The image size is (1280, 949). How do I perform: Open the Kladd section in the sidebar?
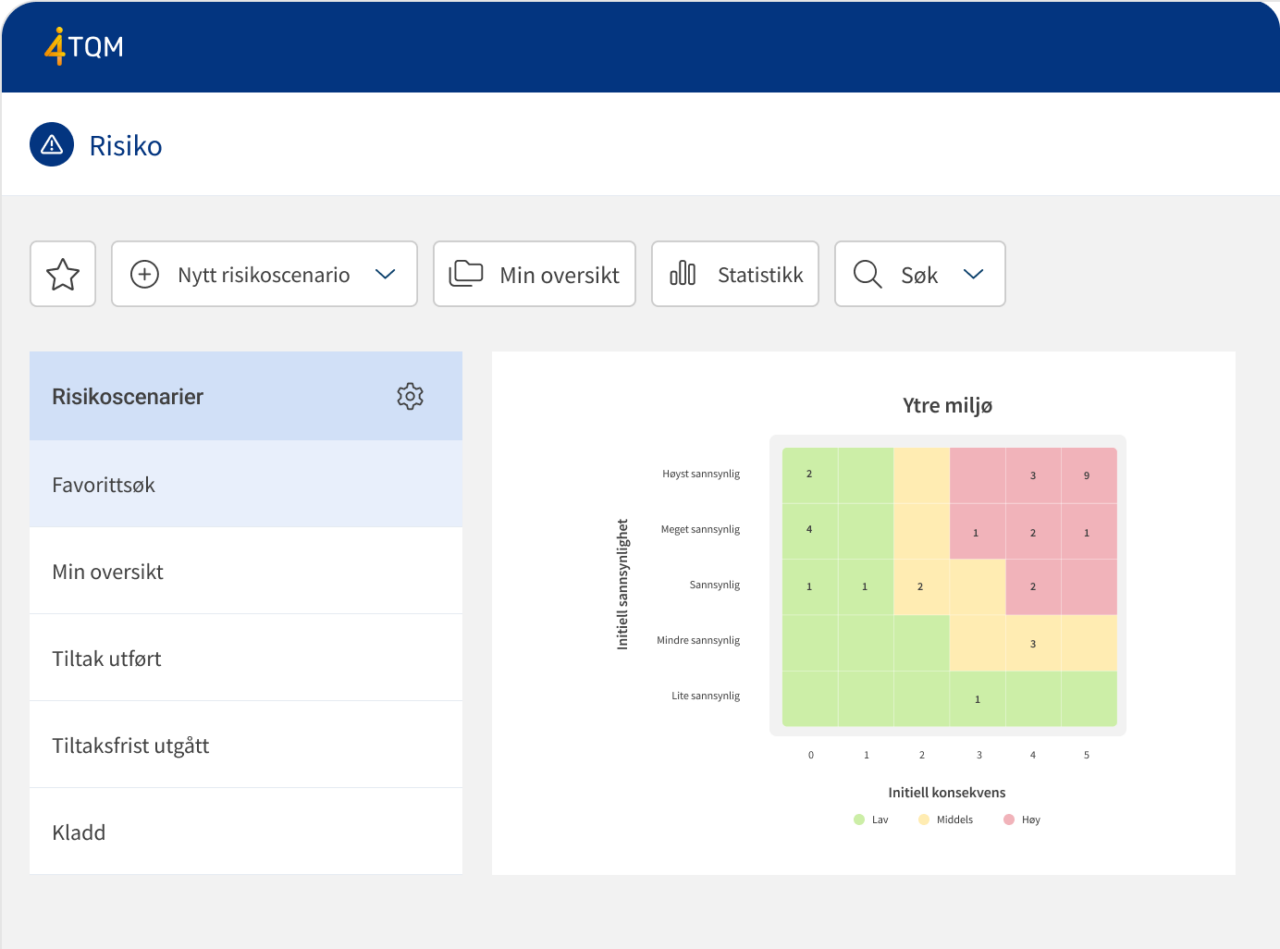point(78,831)
